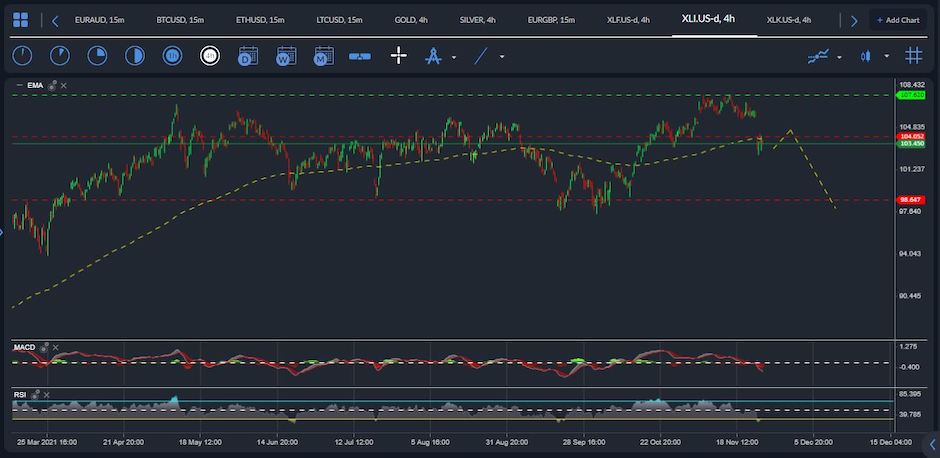Remove the MACD indicator with its X
This screenshot has height=458, width=940.
[x=56, y=348]
